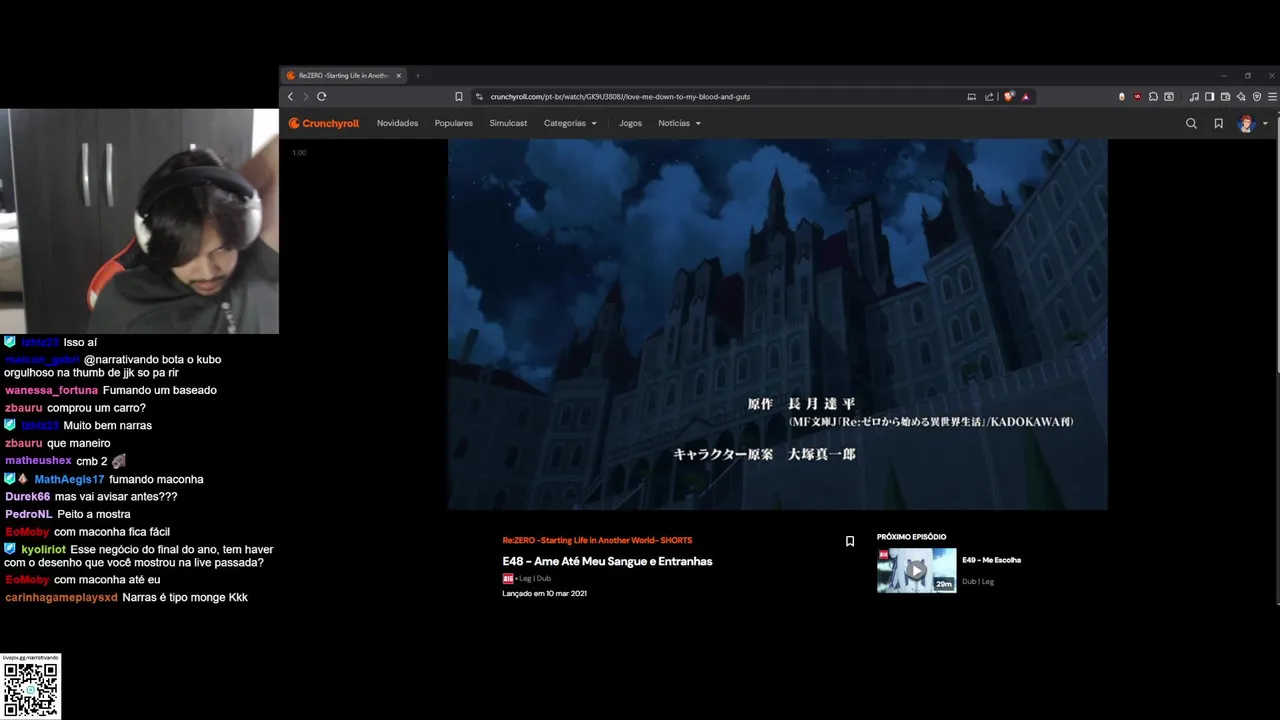Open the extensions puzzle-piece menu
This screenshot has width=1280, height=720.
pyautogui.click(x=1153, y=96)
